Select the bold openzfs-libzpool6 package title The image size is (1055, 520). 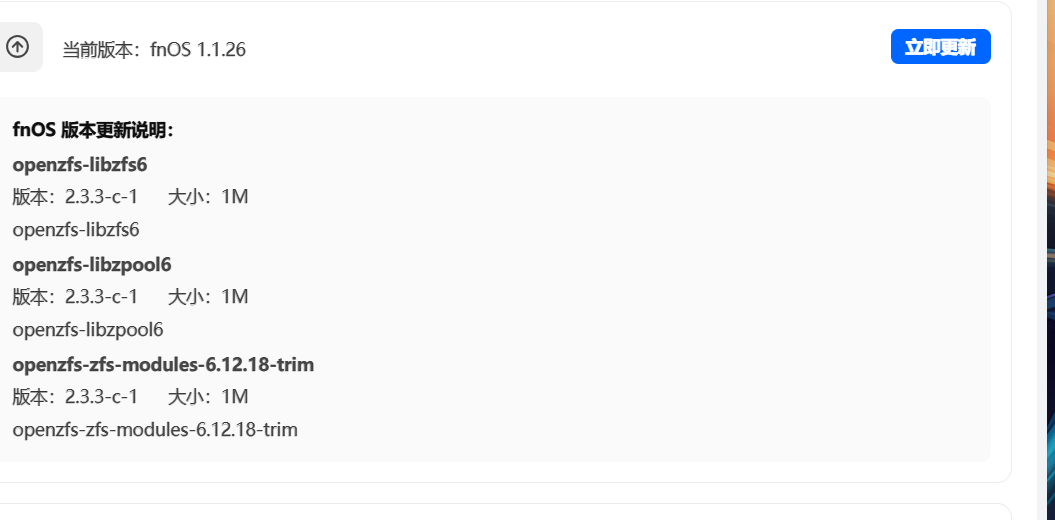(x=92, y=264)
